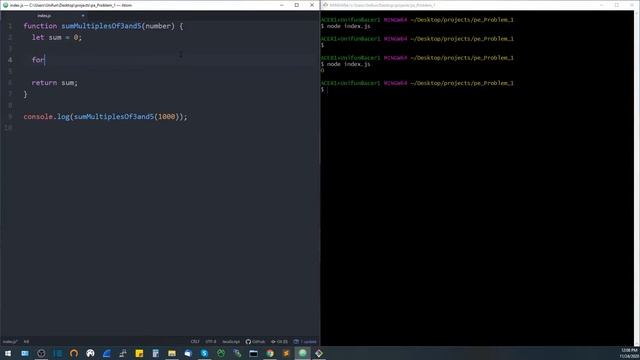
Task: Click line number 1 in gutter
Action: click(10, 26)
